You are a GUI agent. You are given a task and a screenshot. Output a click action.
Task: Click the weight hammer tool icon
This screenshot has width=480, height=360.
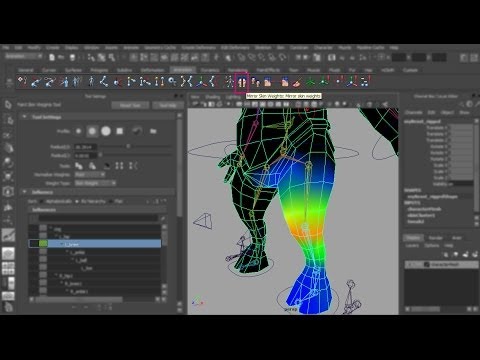pos(107,166)
